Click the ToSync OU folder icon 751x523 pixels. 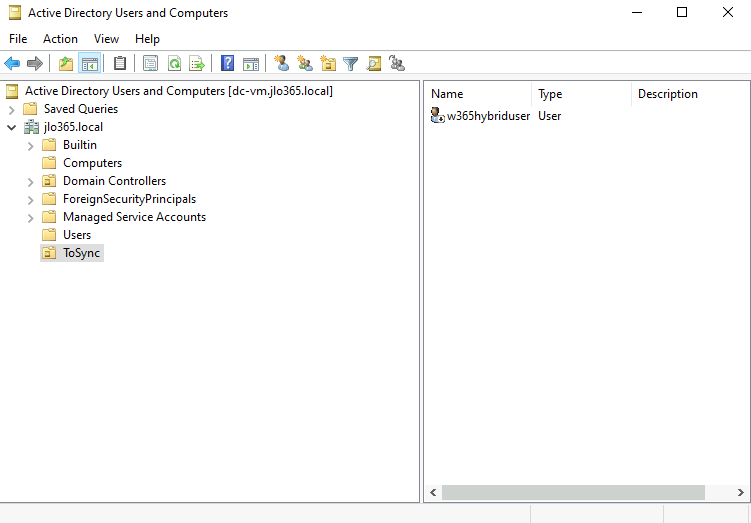tap(49, 253)
